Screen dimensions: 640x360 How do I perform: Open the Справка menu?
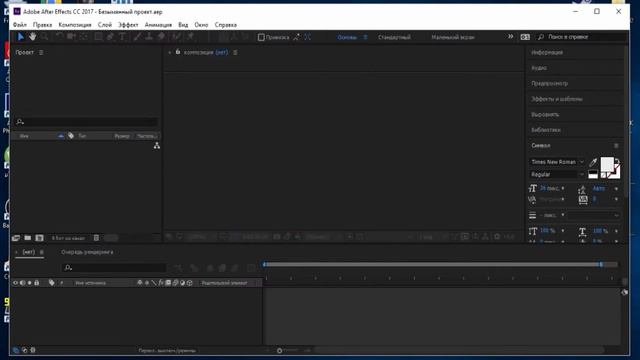point(226,25)
